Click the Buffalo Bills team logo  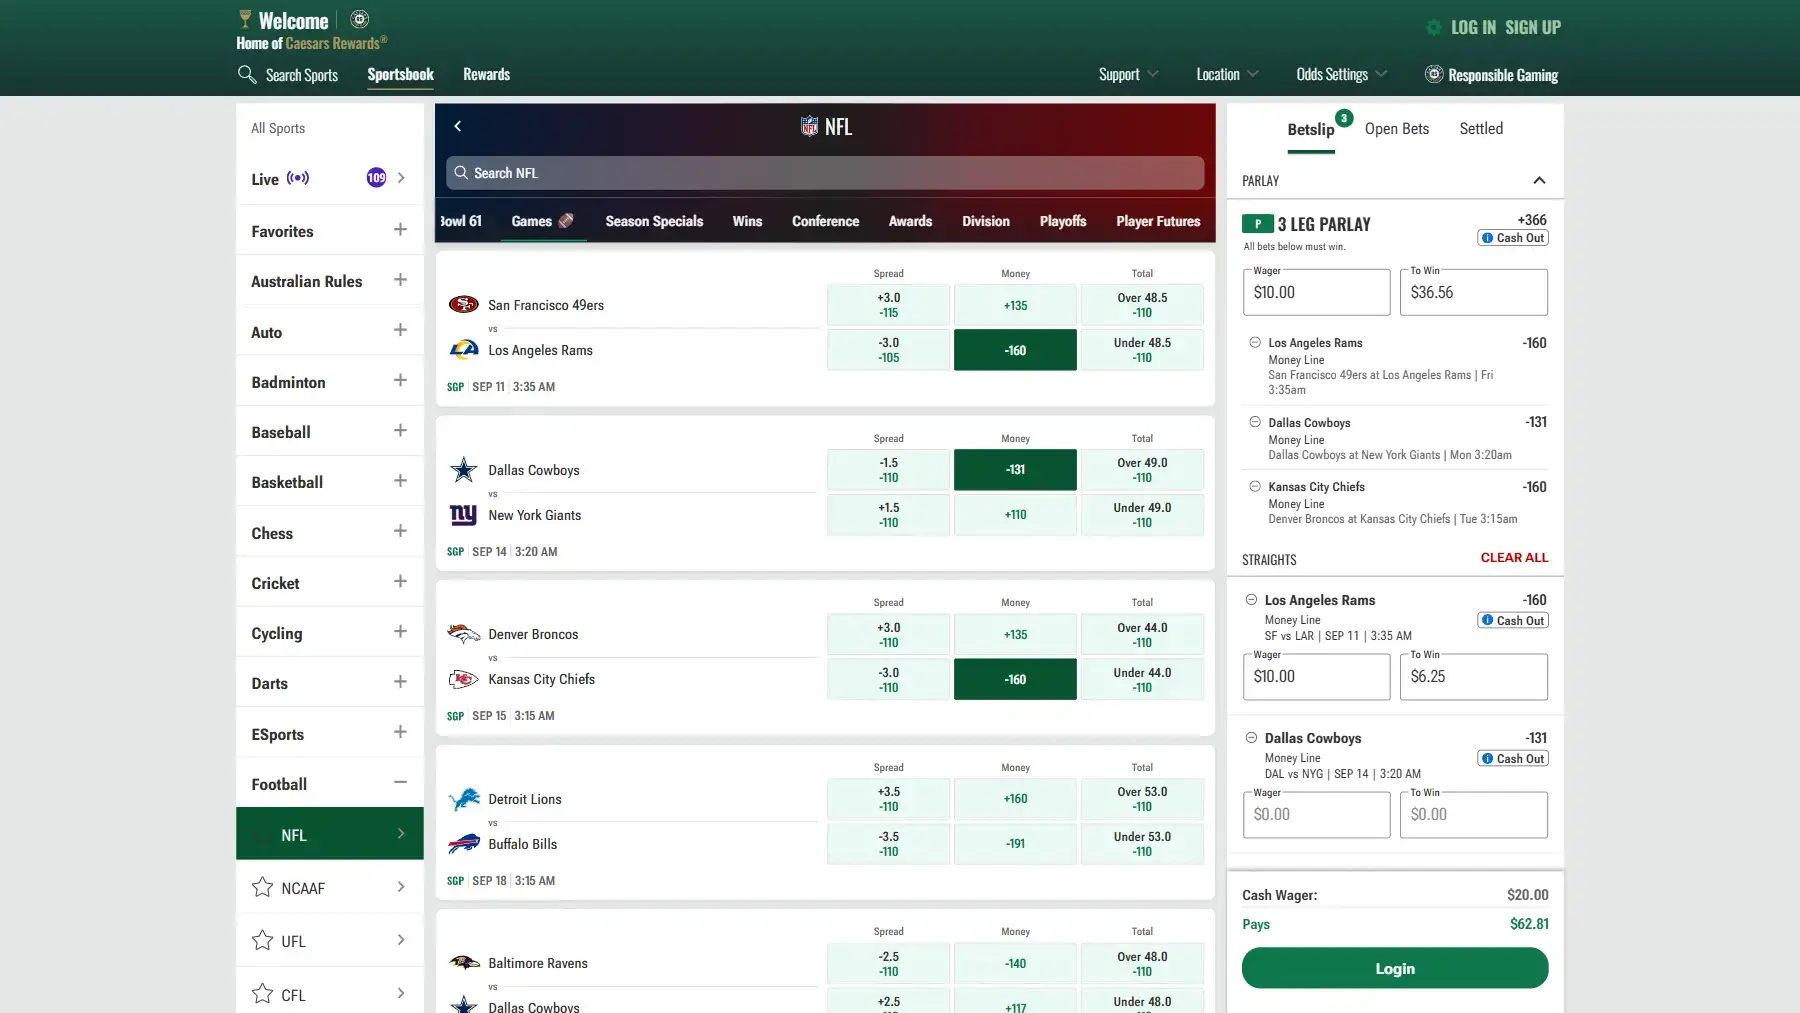[x=464, y=844]
